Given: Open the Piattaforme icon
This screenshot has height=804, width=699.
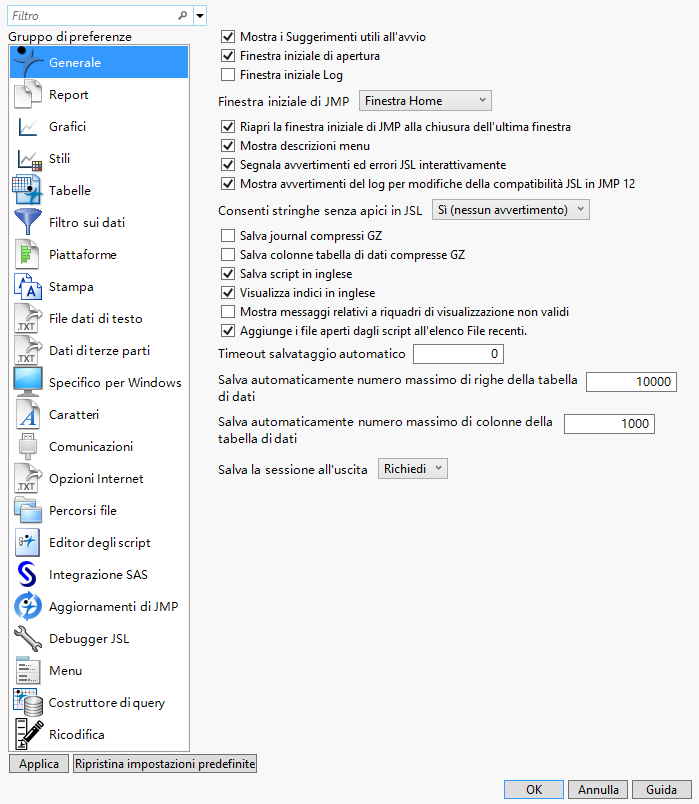Looking at the screenshot, I should [x=27, y=254].
